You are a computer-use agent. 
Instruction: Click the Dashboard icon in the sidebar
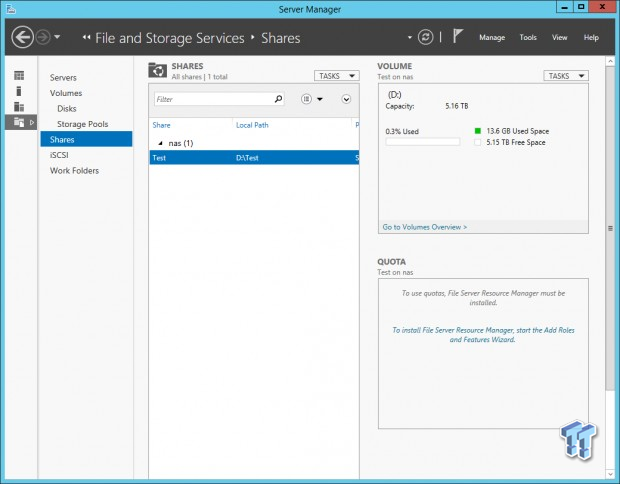19,76
